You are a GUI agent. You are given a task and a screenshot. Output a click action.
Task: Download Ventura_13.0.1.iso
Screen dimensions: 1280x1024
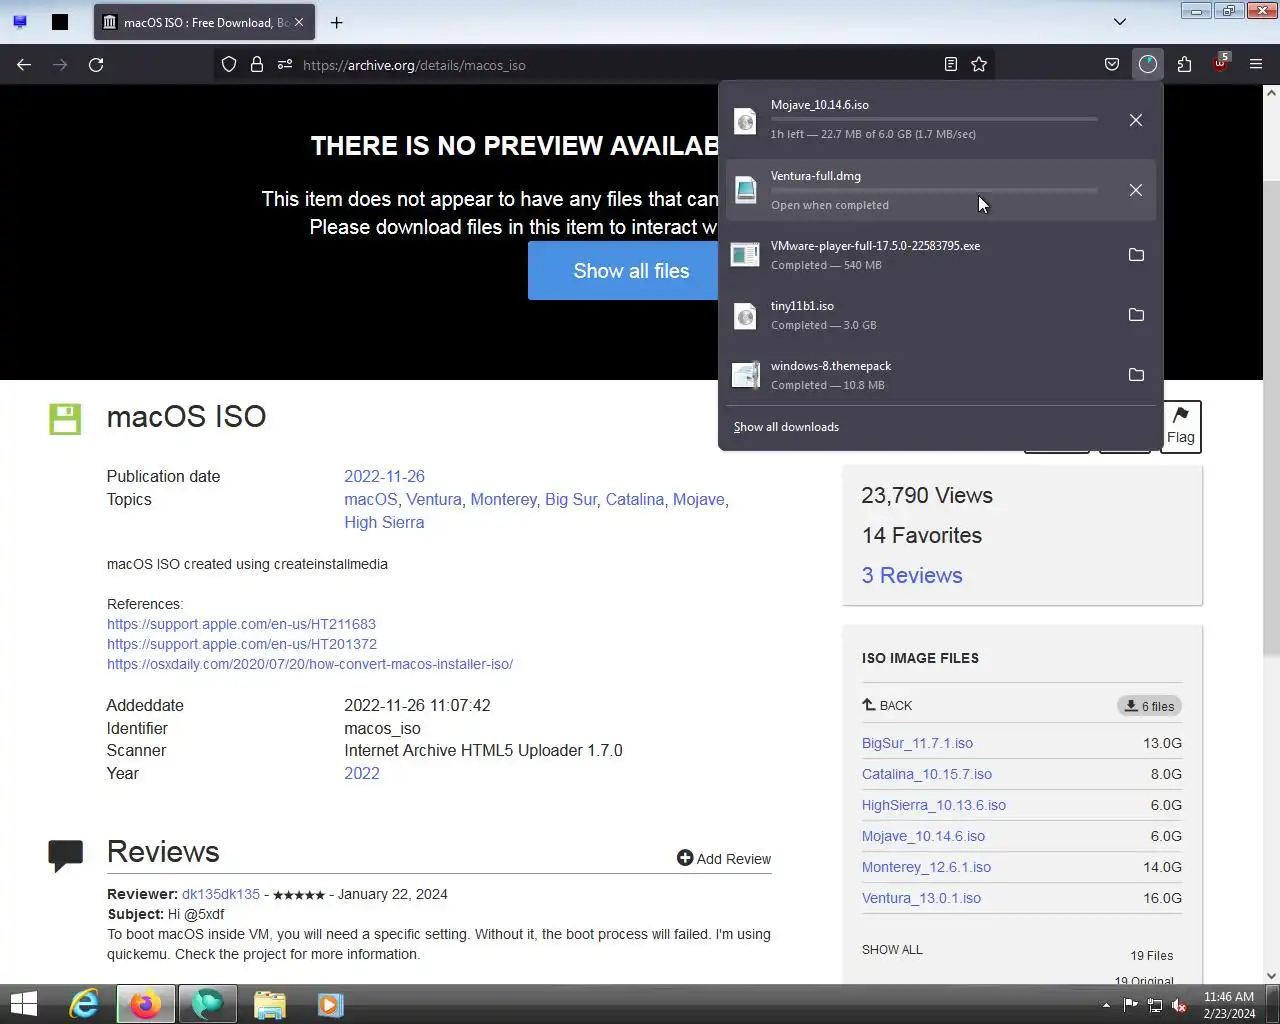tap(921, 898)
